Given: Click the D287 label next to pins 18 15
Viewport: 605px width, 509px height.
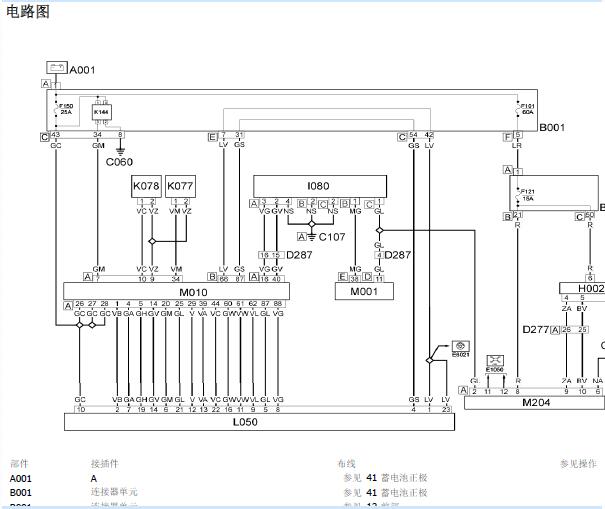Looking at the screenshot, I should coord(299,255).
